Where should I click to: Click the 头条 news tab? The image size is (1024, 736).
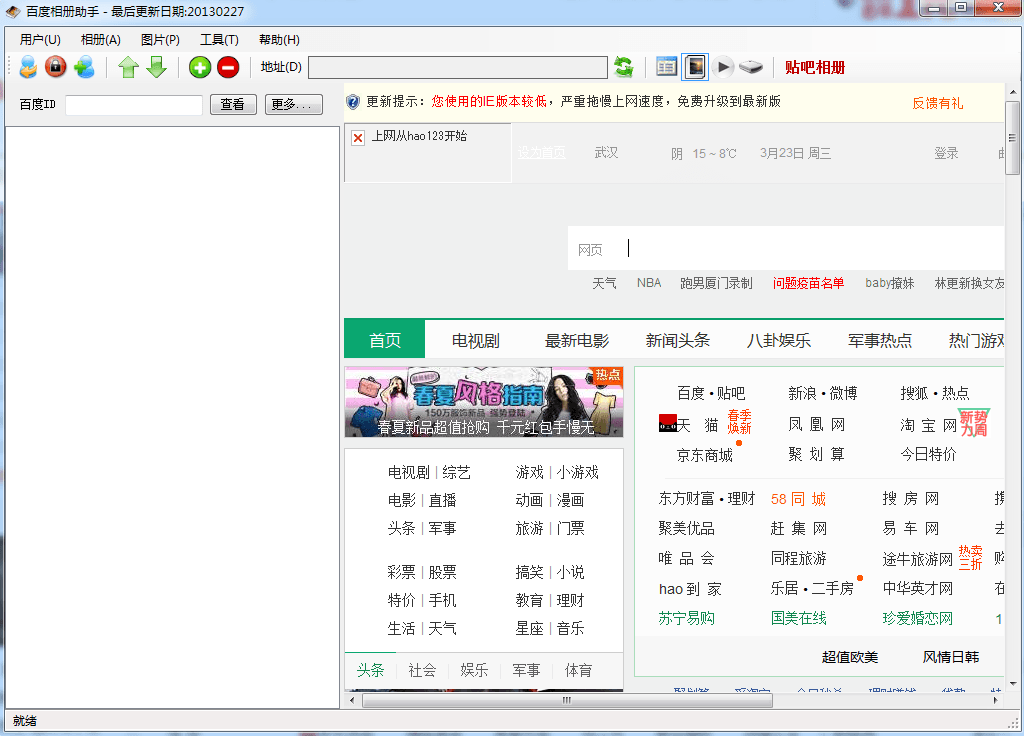coord(370,670)
